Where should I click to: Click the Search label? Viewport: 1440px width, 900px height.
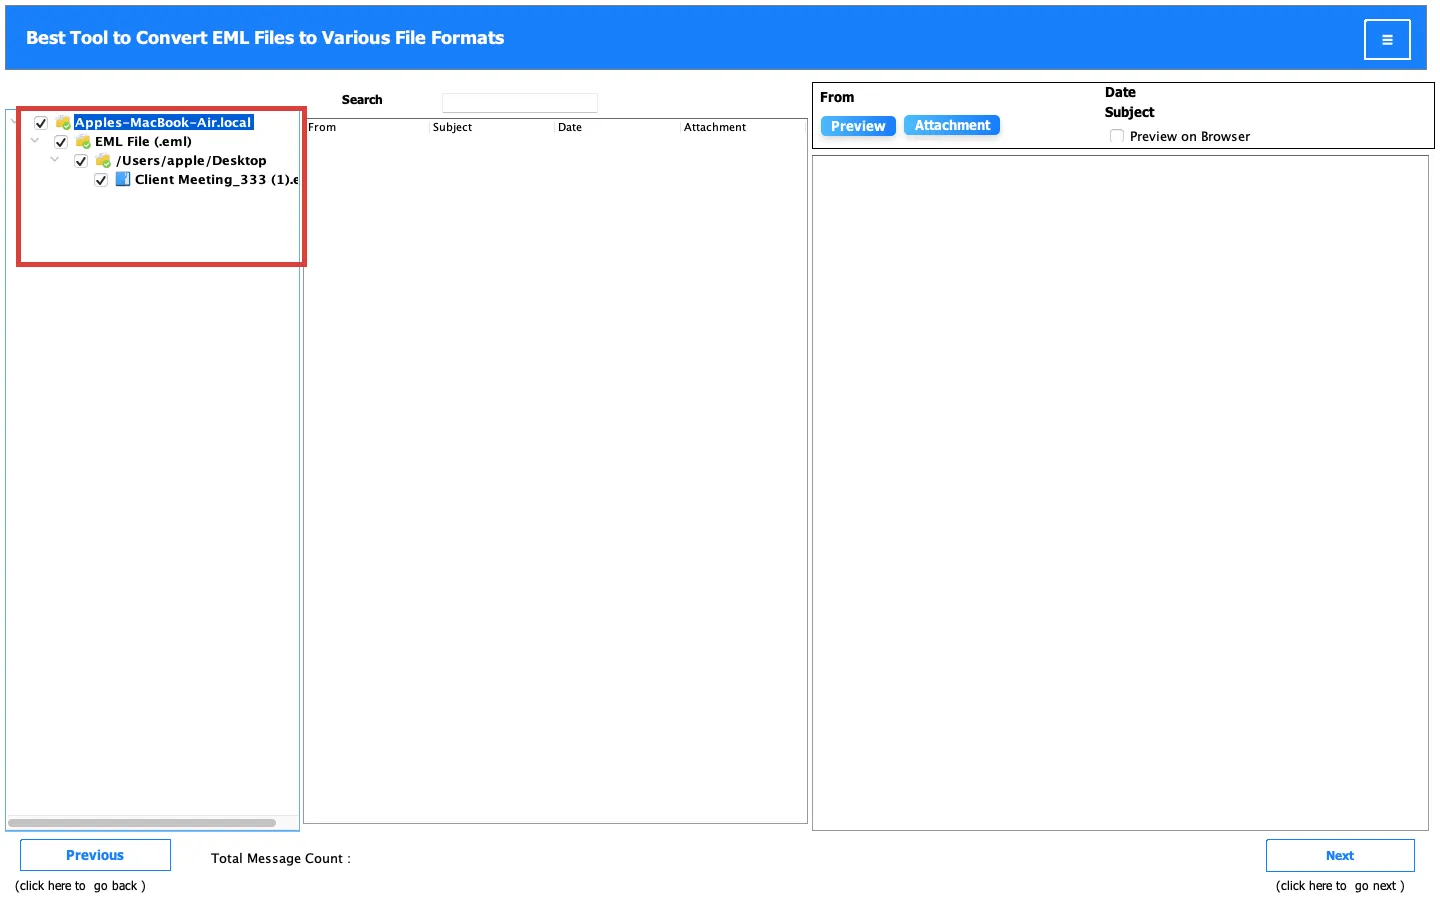(362, 100)
